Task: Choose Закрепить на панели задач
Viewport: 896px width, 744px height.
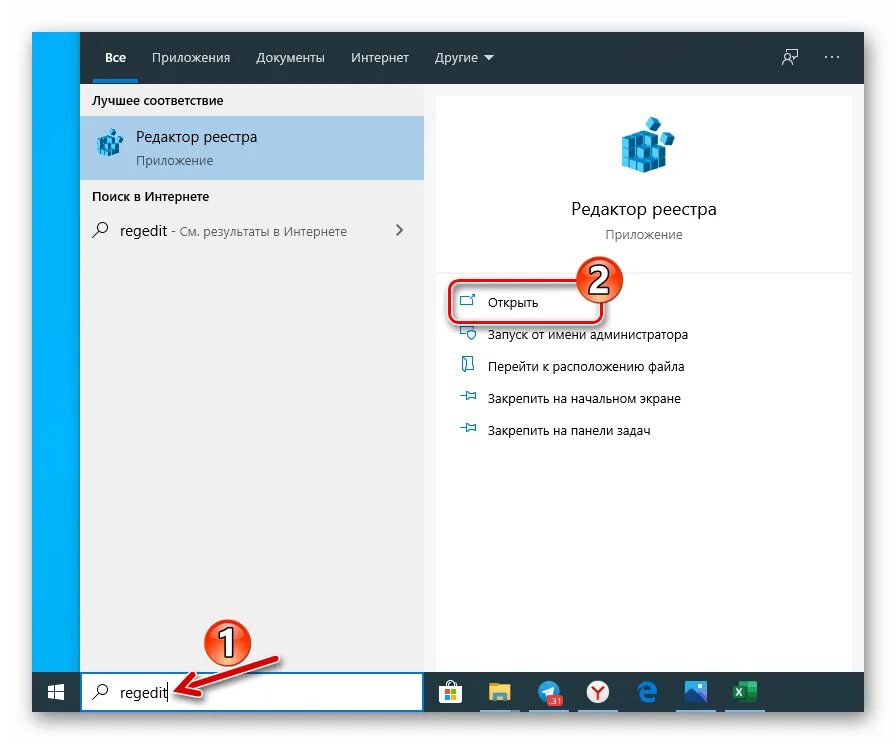Action: point(569,430)
